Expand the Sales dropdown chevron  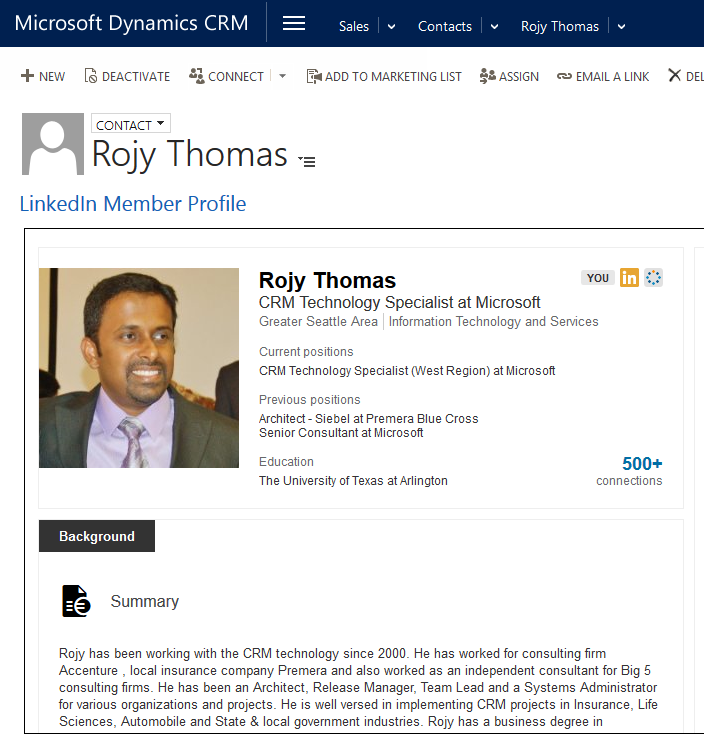(391, 26)
